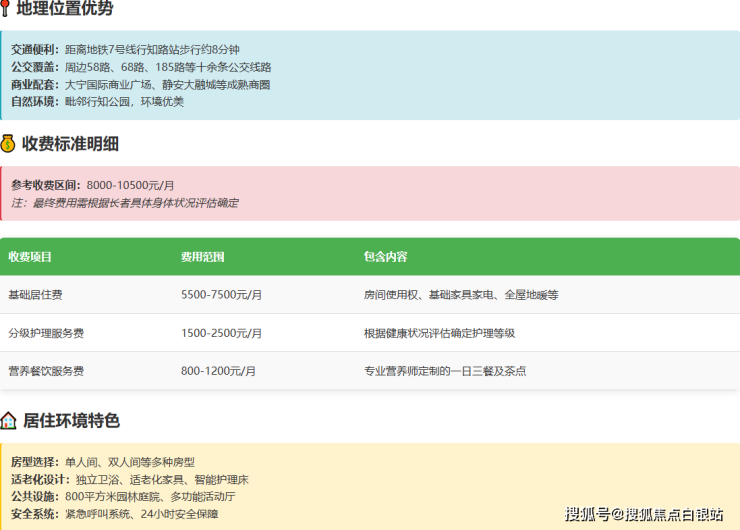The width and height of the screenshot is (740, 530).
Task: Click the 包含内容 table column header
Action: pos(385,257)
